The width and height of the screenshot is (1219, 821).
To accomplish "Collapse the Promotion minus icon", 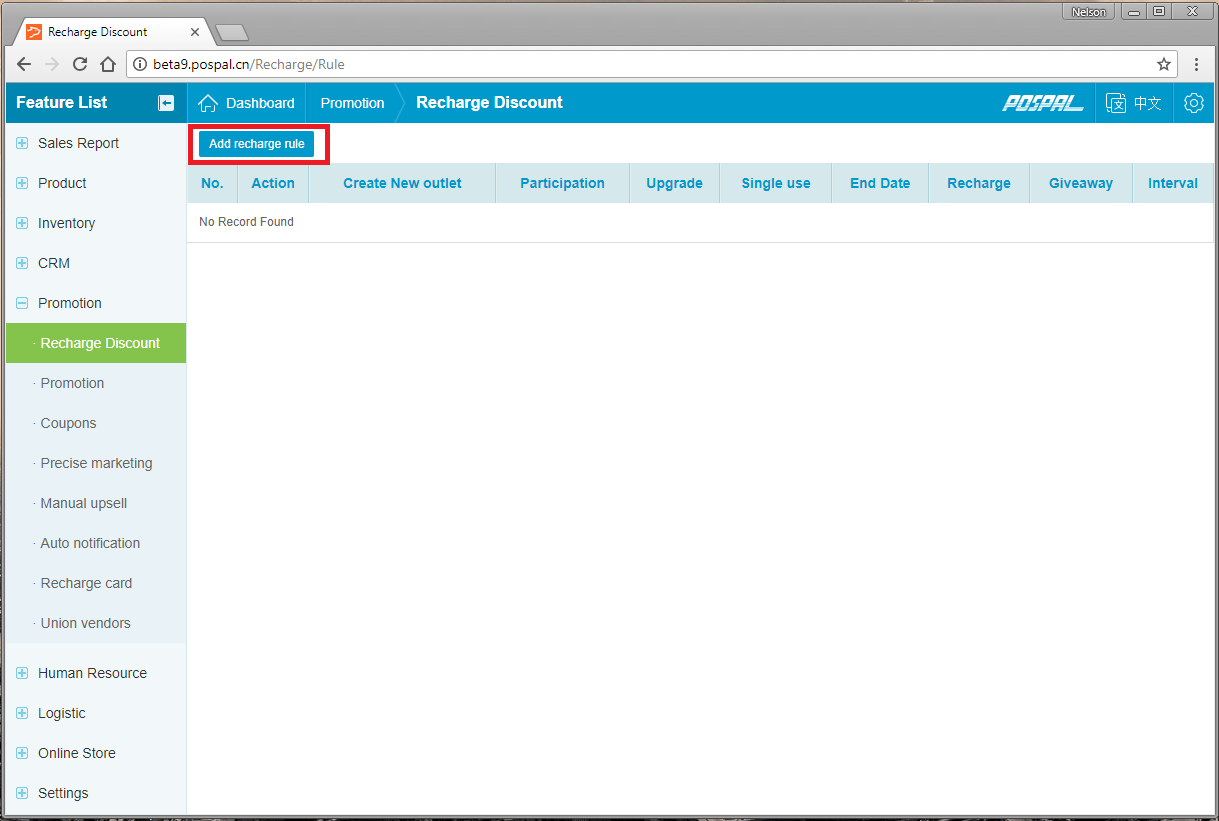I will click(22, 303).
